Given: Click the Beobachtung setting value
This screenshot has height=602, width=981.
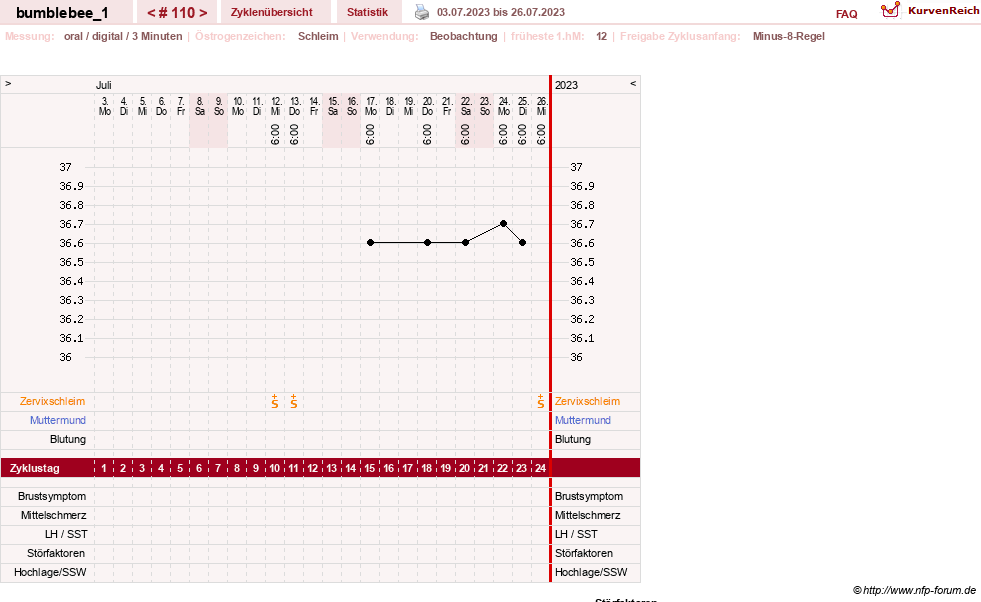Looking at the screenshot, I should point(464,36).
